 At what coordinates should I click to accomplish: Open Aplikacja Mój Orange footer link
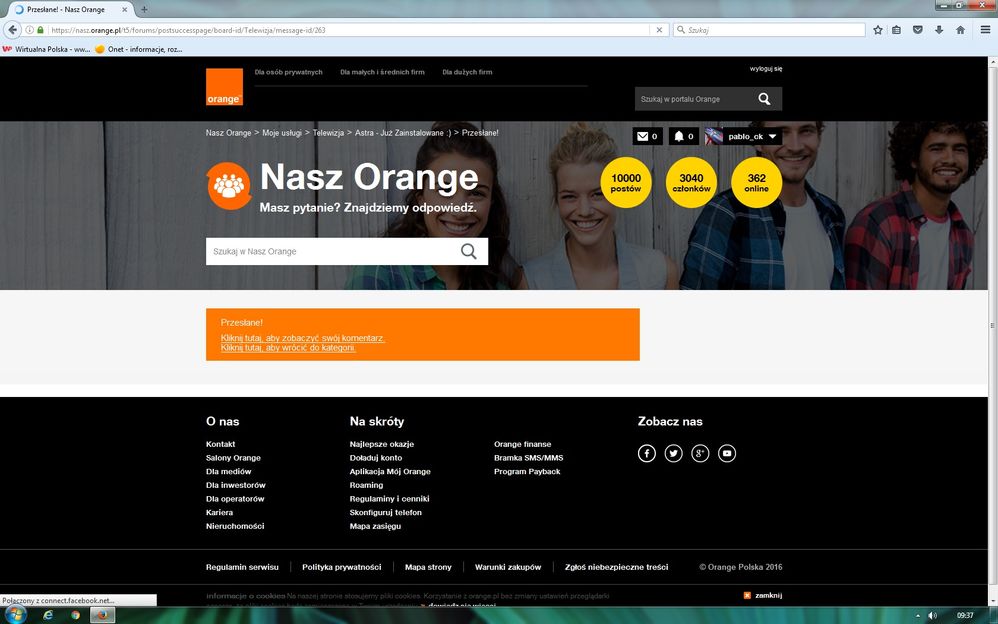tap(390, 472)
